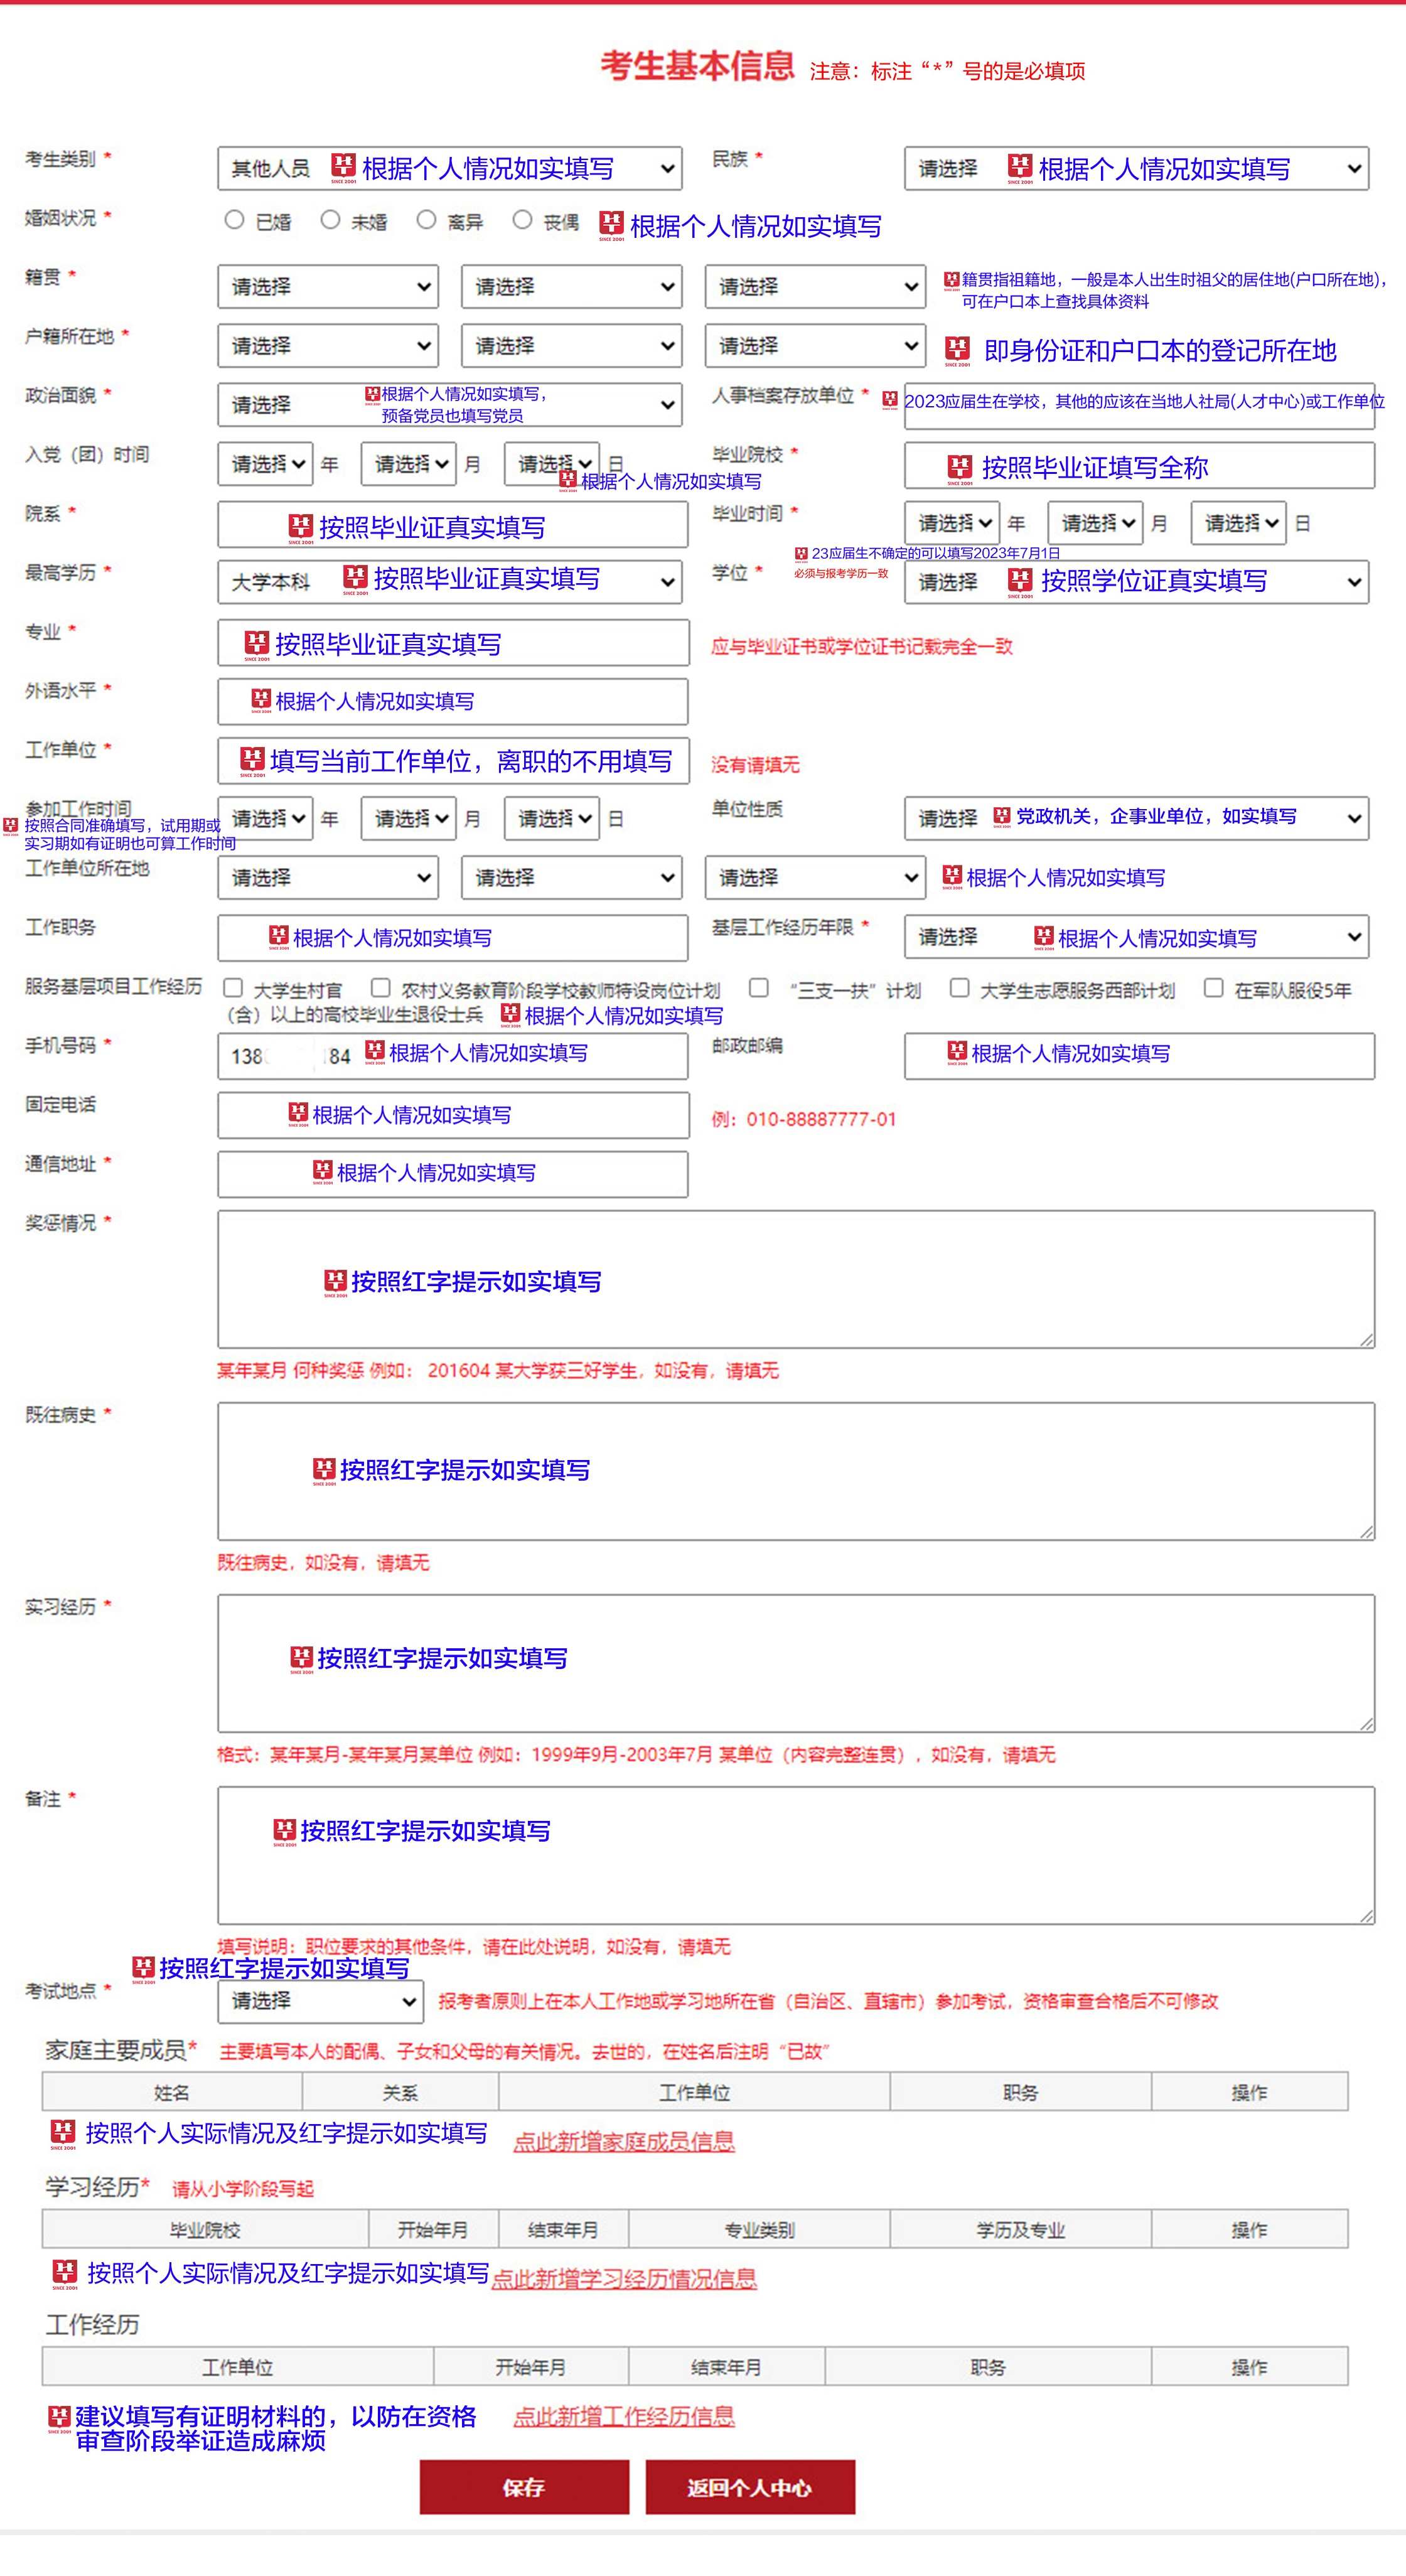Open 基层工作经历年限 dropdown
Image resolution: width=1406 pixels, height=2576 pixels.
(x=1136, y=937)
